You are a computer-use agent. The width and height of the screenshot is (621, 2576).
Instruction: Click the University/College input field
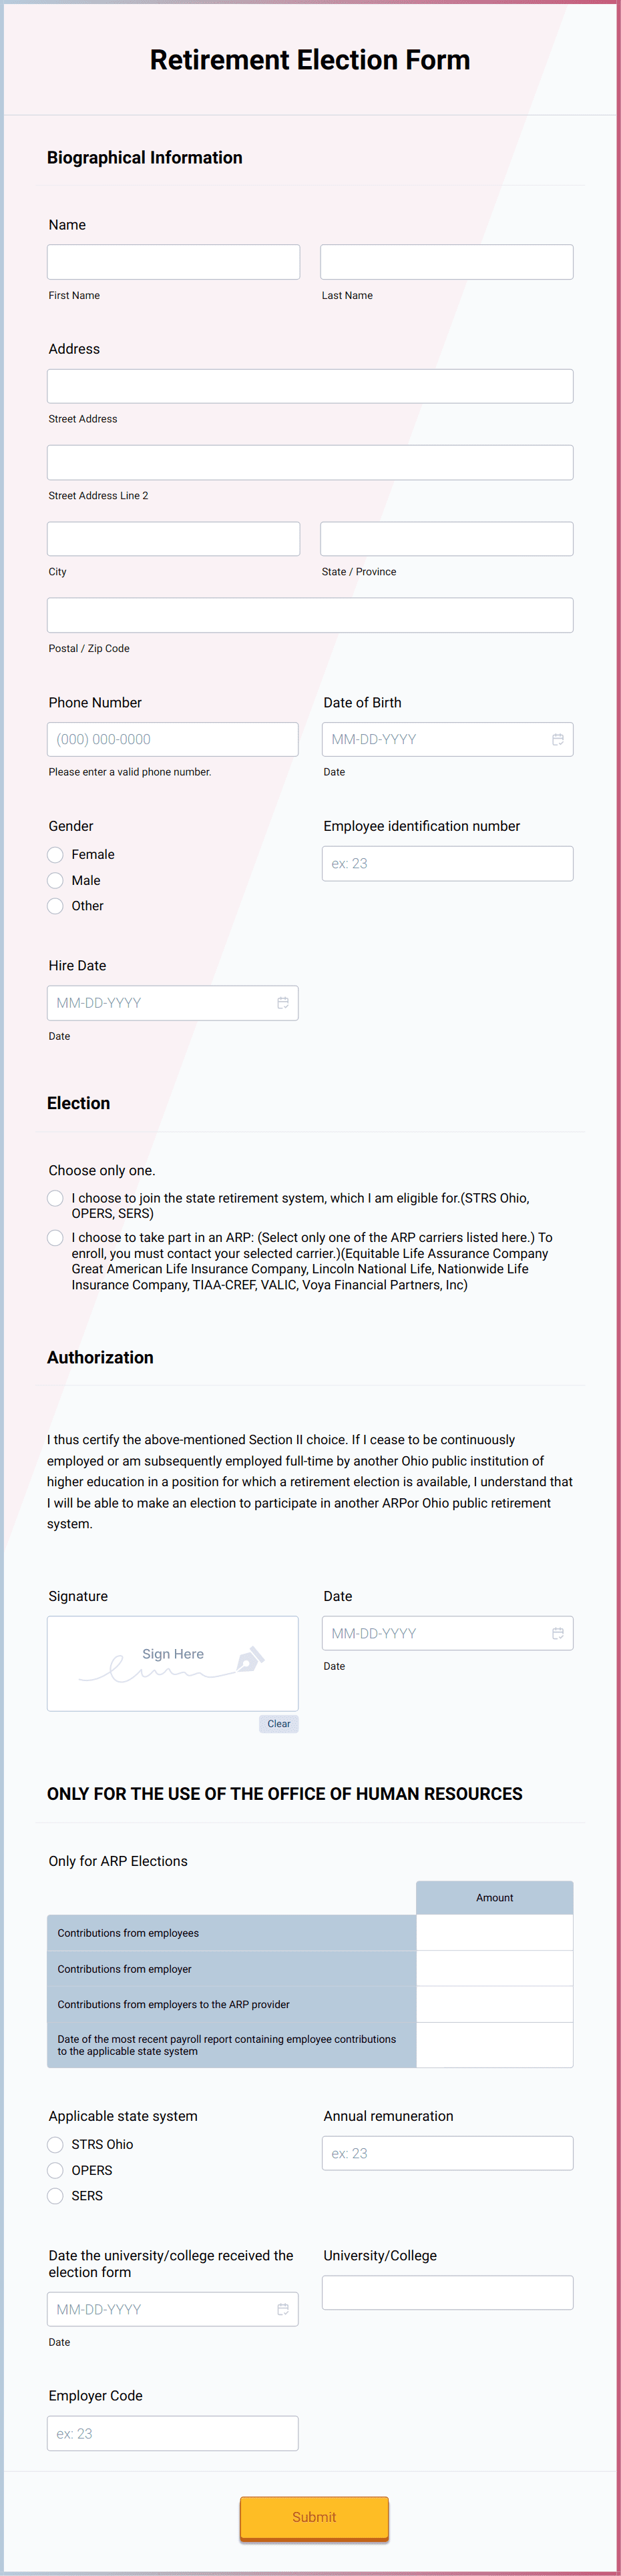(447, 2293)
